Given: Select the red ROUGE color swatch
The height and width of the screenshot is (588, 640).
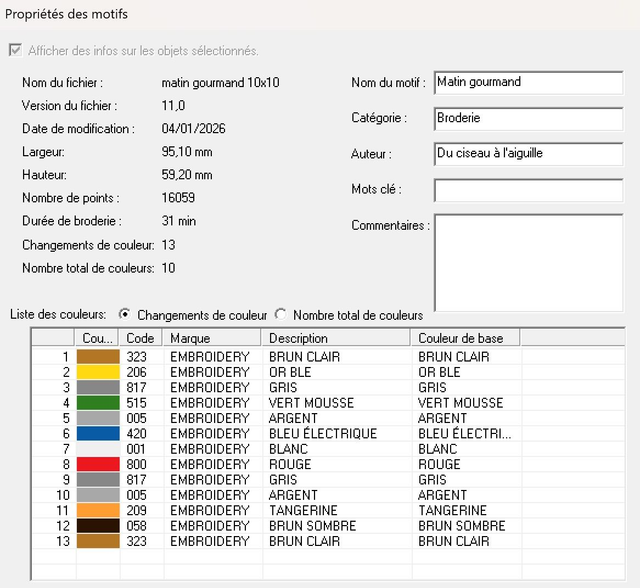Looking at the screenshot, I should coord(97,464).
